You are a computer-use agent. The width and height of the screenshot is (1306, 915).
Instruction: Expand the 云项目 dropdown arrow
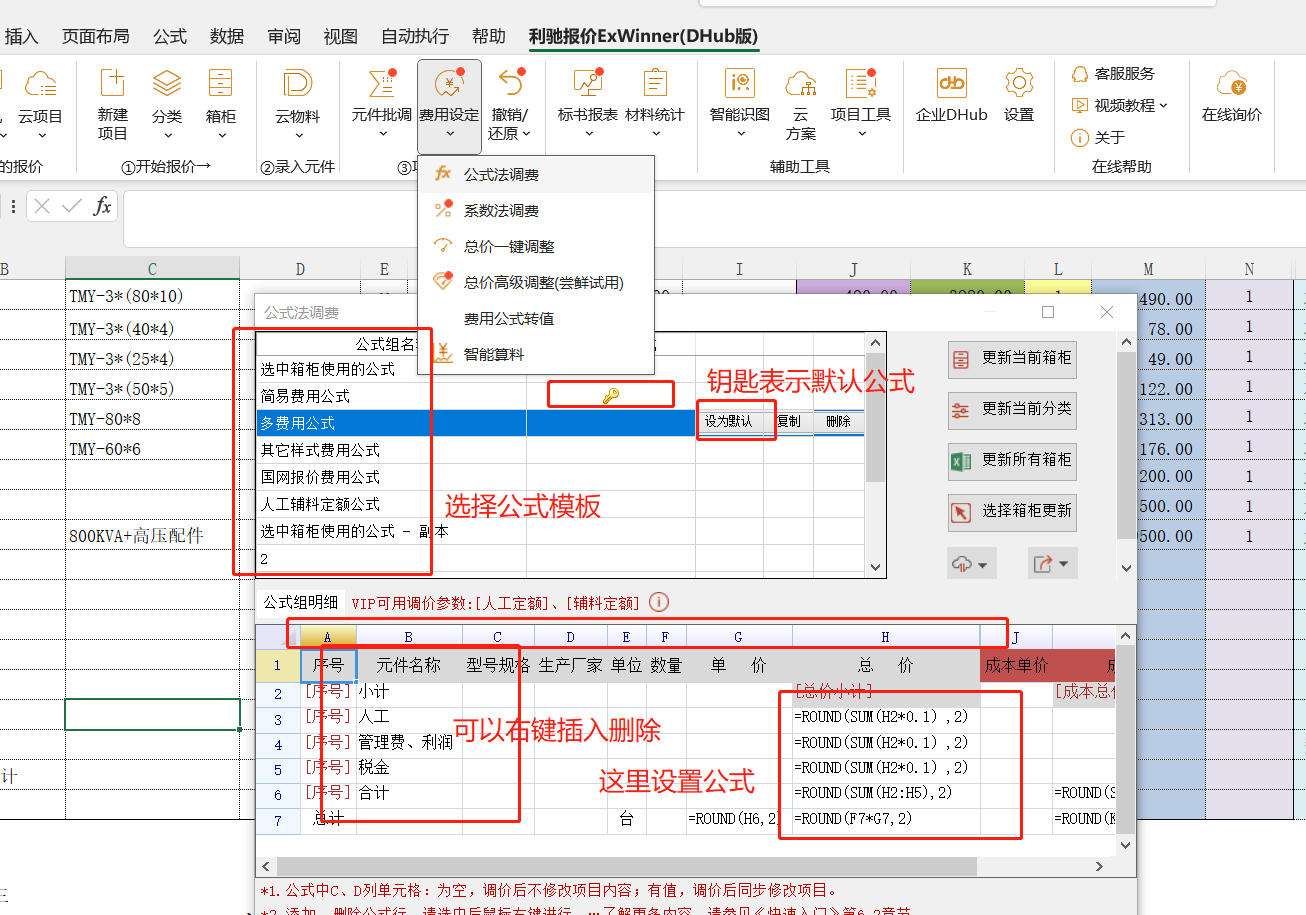(40, 135)
